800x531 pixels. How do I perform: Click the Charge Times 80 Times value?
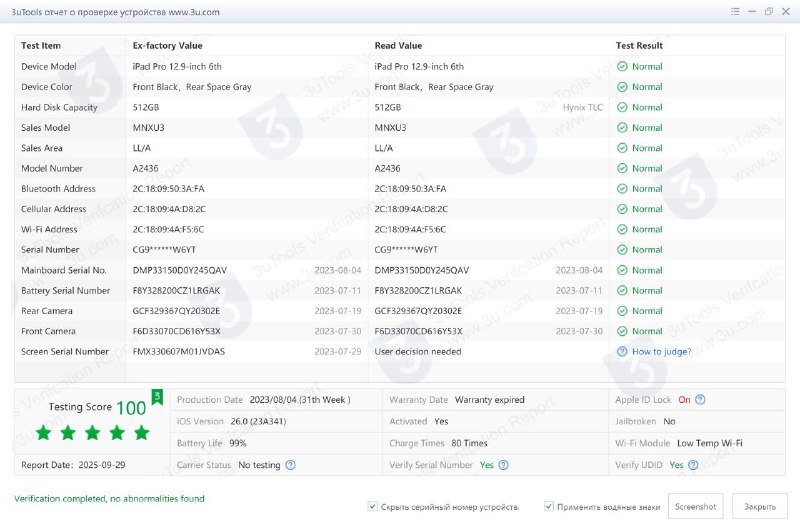(x=469, y=443)
